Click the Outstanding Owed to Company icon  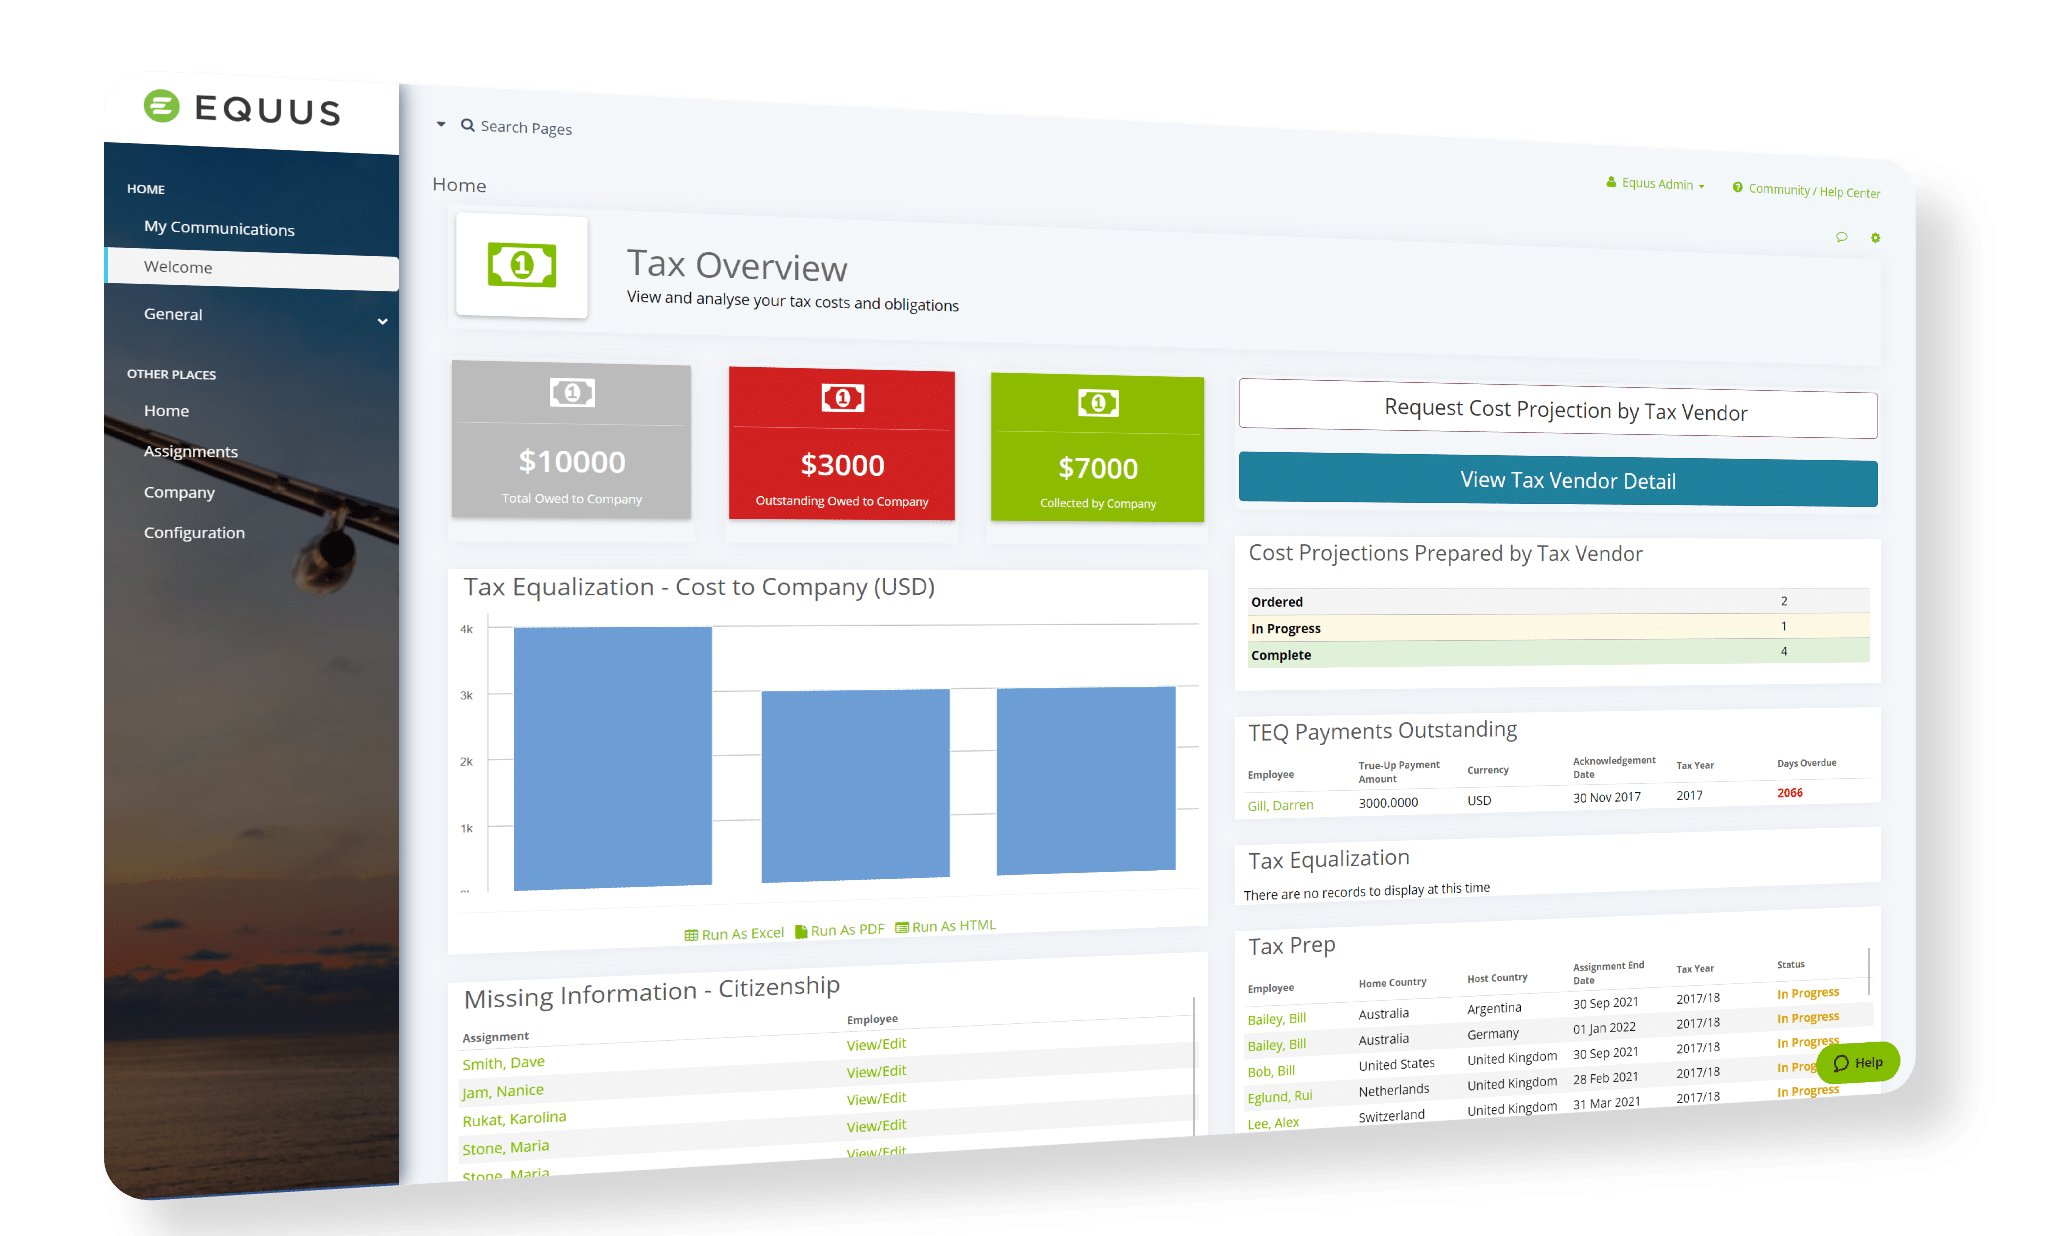(842, 397)
